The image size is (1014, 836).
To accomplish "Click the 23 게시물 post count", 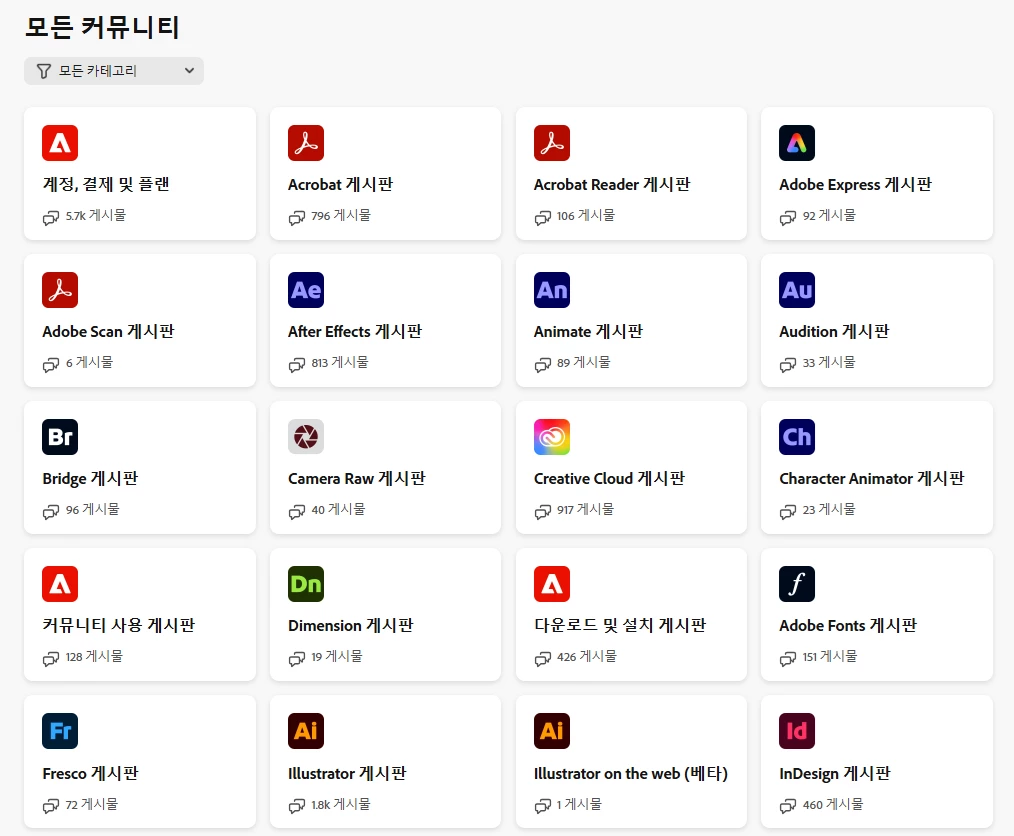I will coord(829,509).
